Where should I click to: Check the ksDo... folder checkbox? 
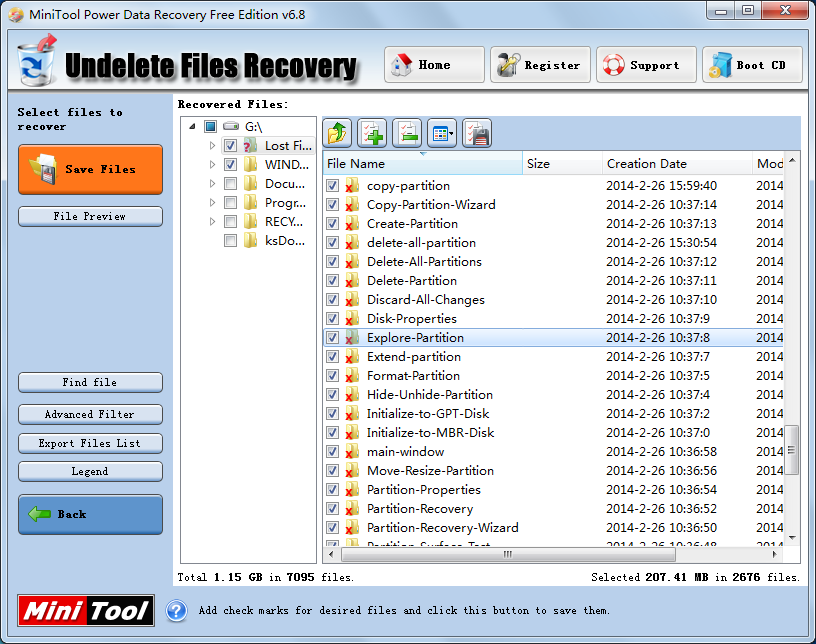231,241
